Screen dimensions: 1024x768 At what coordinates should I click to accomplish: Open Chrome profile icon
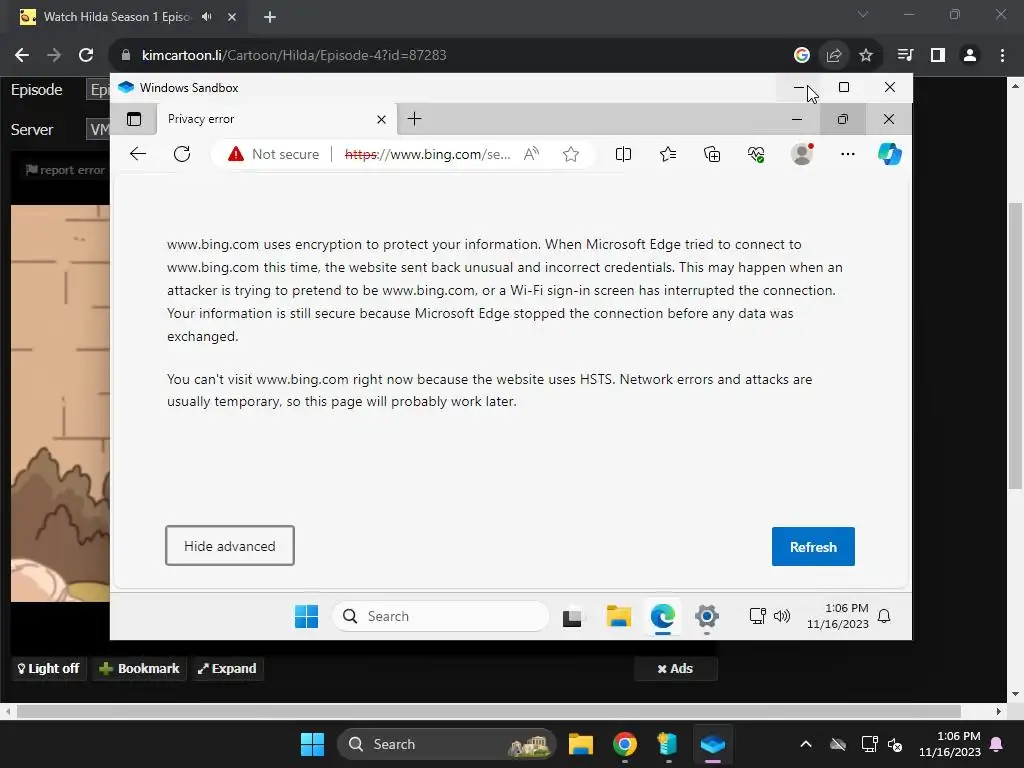970,56
